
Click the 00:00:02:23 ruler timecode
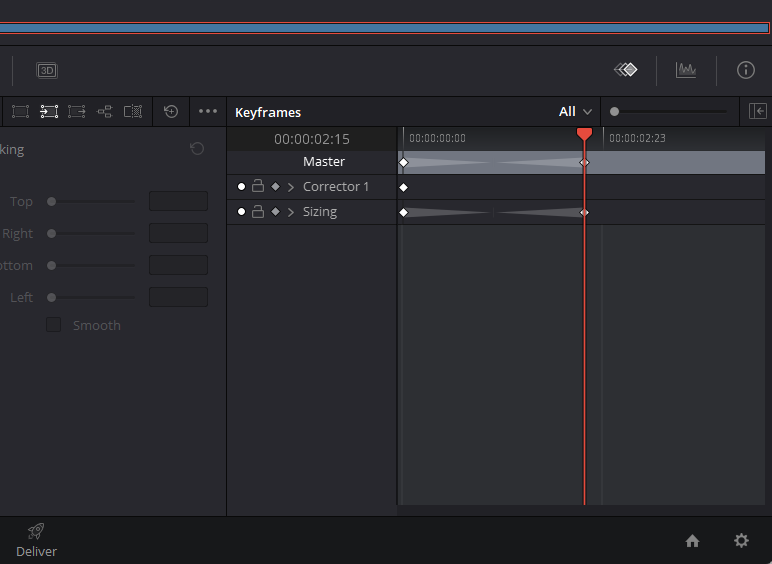pyautogui.click(x=637, y=138)
